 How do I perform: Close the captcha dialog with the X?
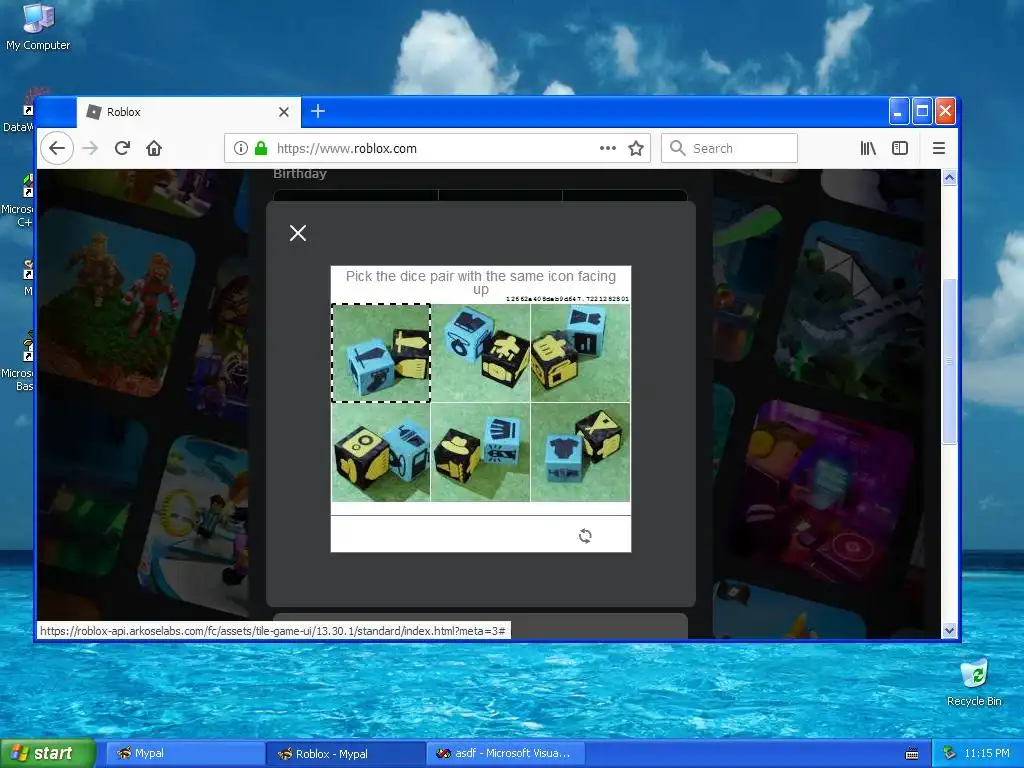coord(298,233)
